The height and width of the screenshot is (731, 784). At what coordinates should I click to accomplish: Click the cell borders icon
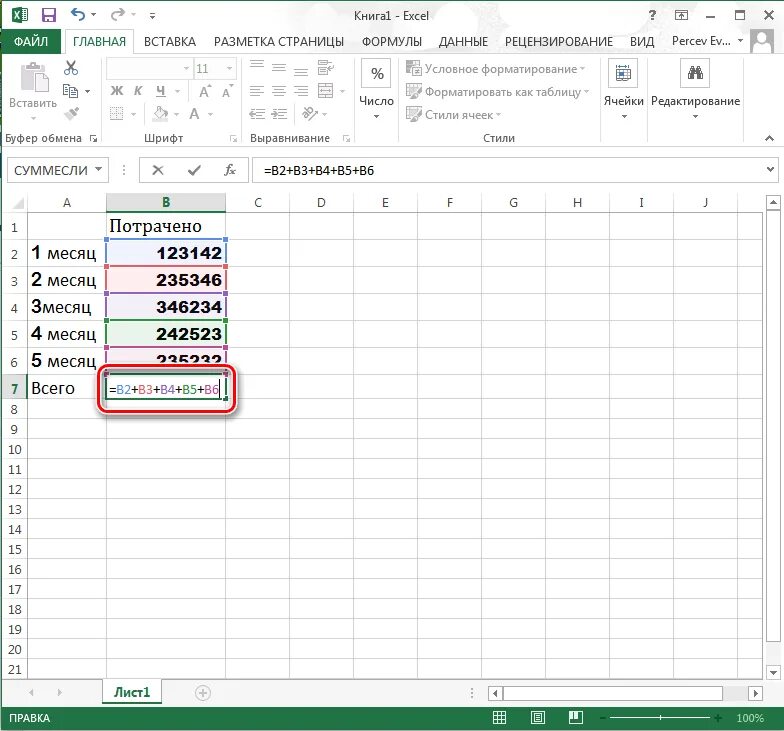(x=116, y=114)
